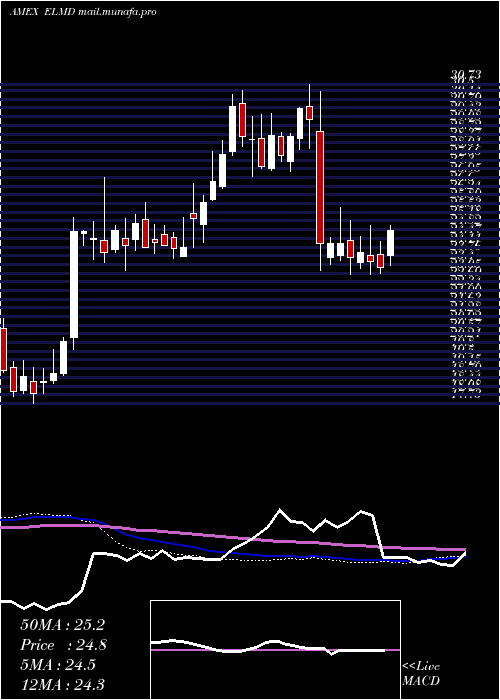Click the <<Live MACD label
The width and height of the screenshot is (500, 700).
point(421,674)
